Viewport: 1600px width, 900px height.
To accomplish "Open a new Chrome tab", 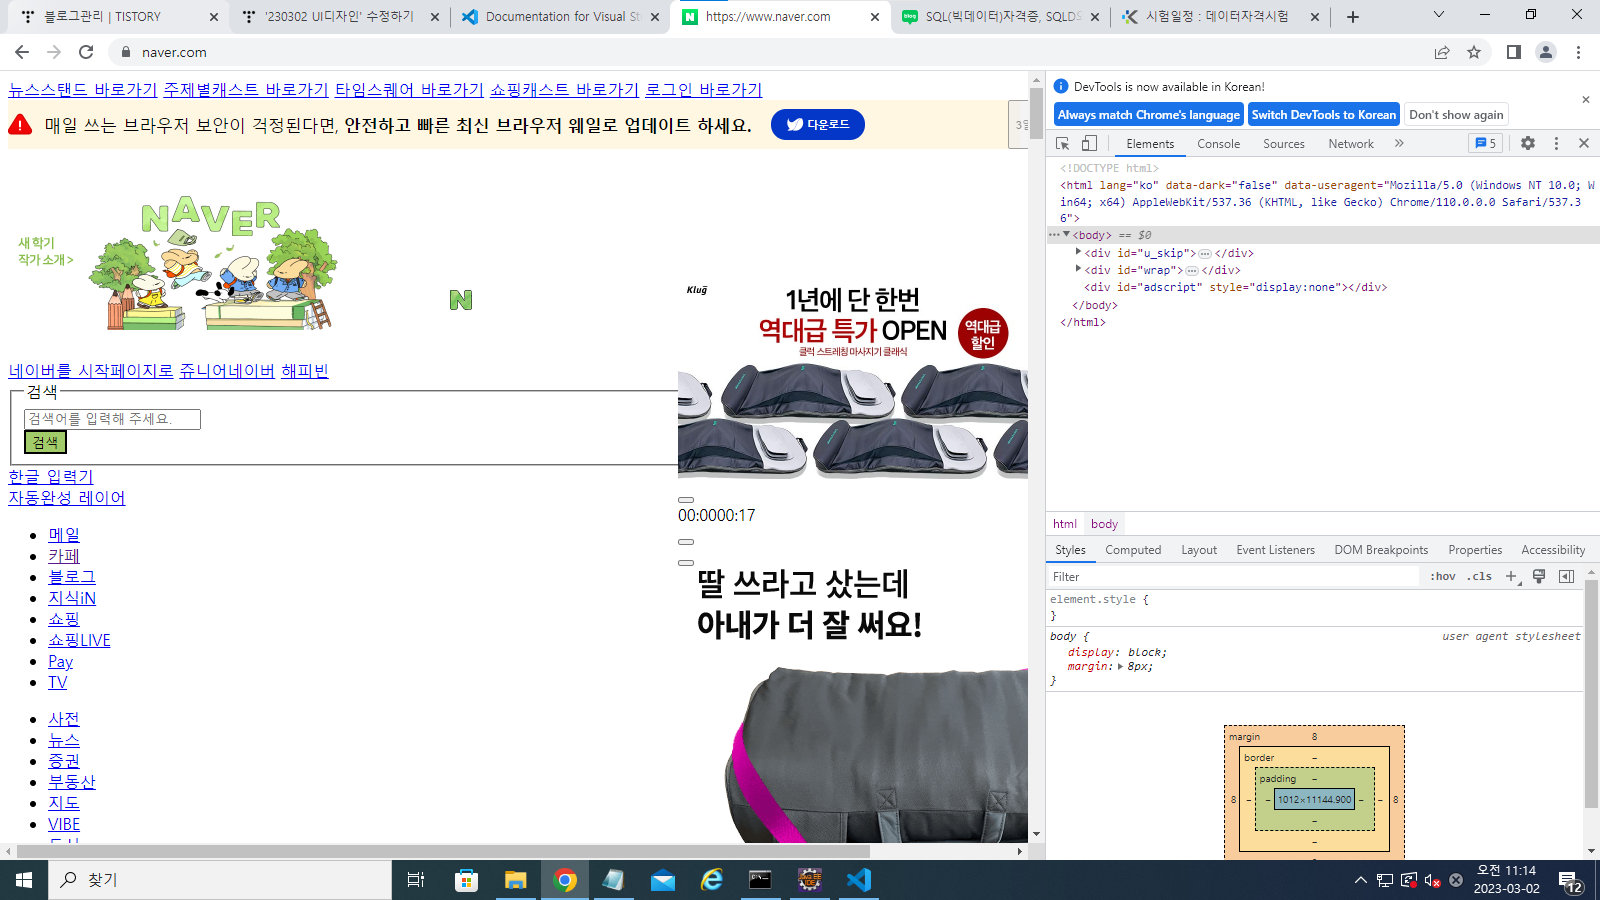I will pos(1353,17).
